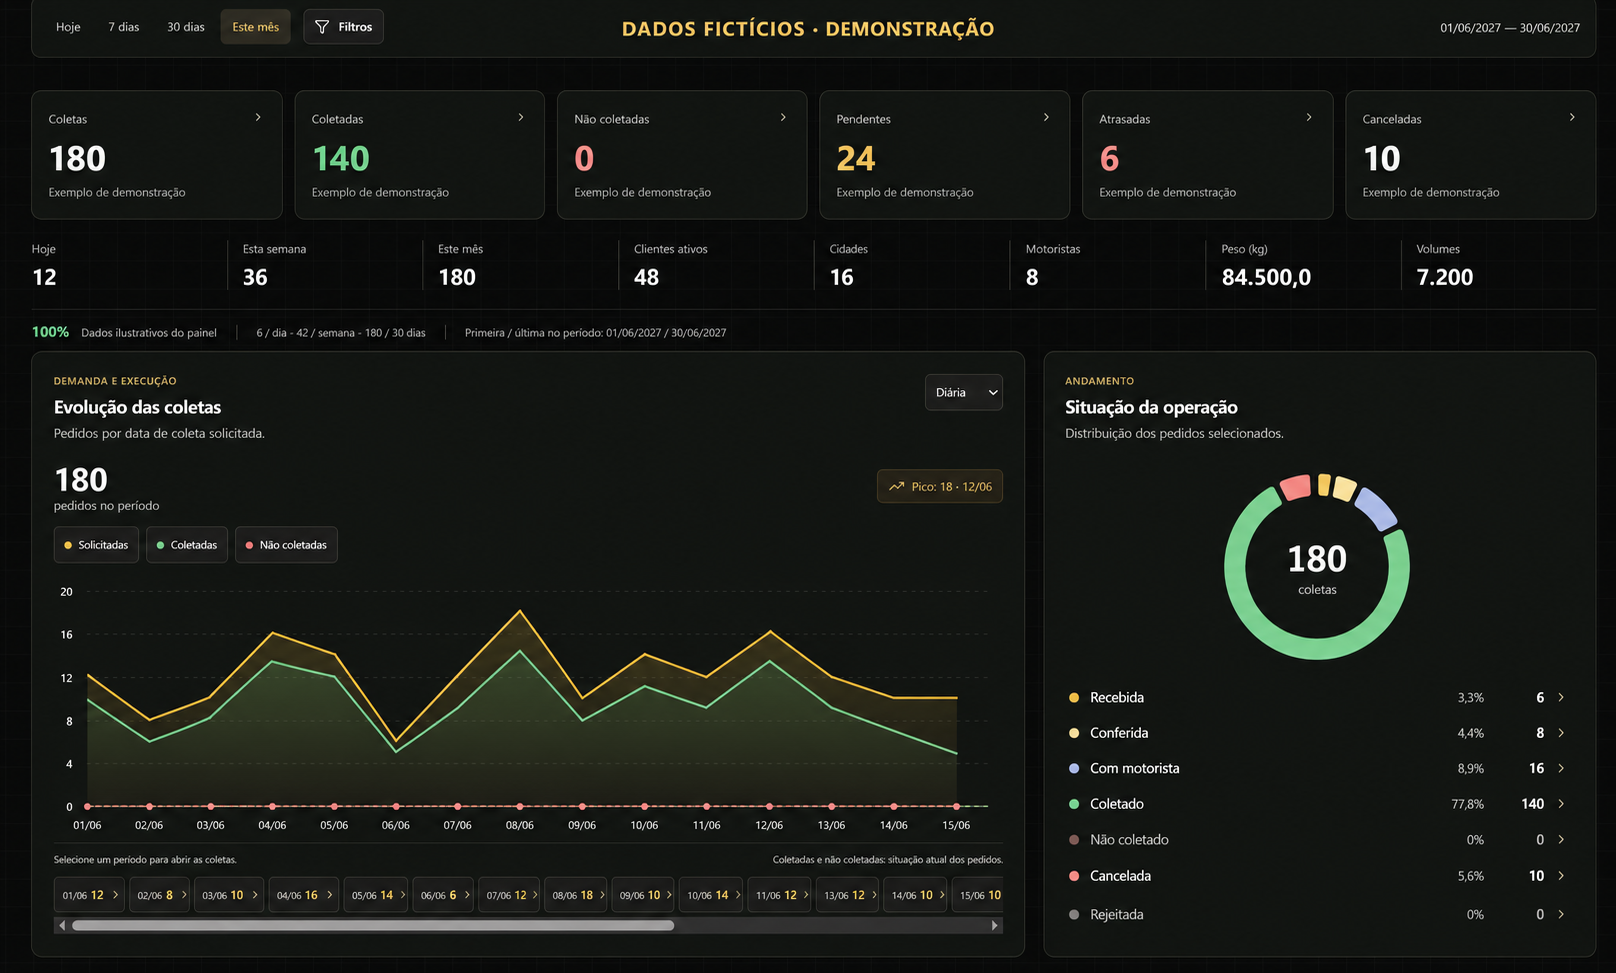Open the Coletas card chevron arrow
The image size is (1616, 973).
click(x=258, y=117)
